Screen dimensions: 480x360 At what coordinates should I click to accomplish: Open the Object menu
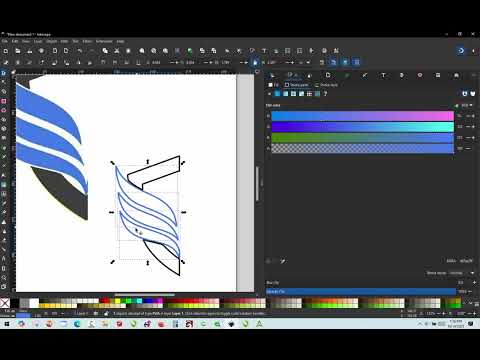coord(51,41)
